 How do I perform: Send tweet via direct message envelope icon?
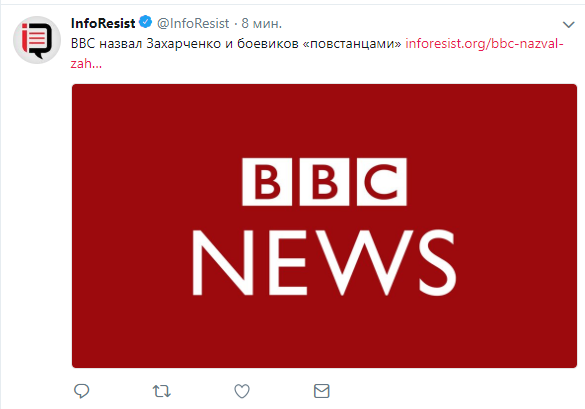click(x=322, y=391)
